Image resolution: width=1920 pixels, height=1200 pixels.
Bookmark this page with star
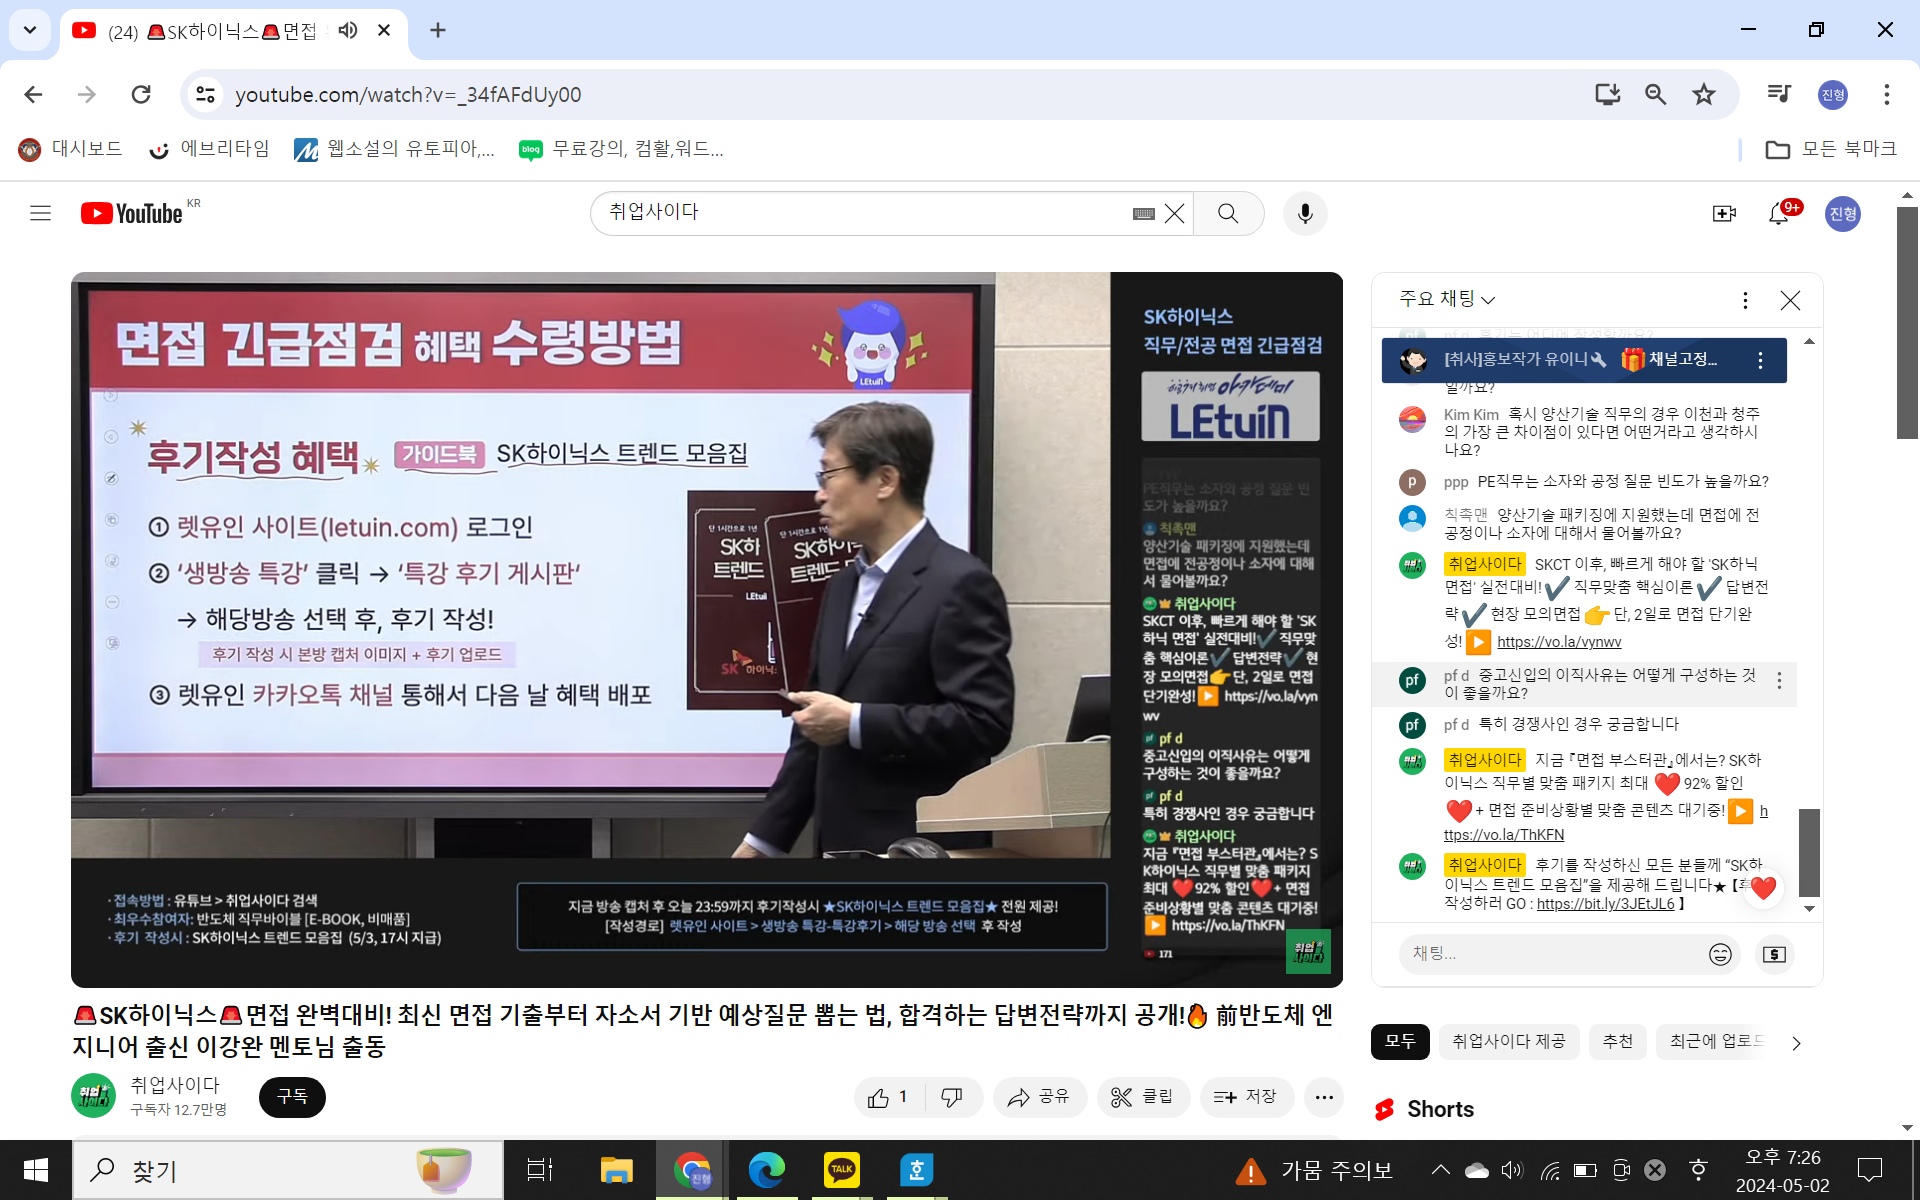click(x=1703, y=94)
